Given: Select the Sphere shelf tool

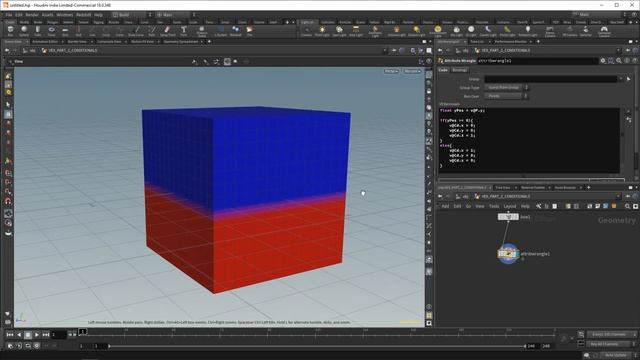Looking at the screenshot, I should pos(24,31).
